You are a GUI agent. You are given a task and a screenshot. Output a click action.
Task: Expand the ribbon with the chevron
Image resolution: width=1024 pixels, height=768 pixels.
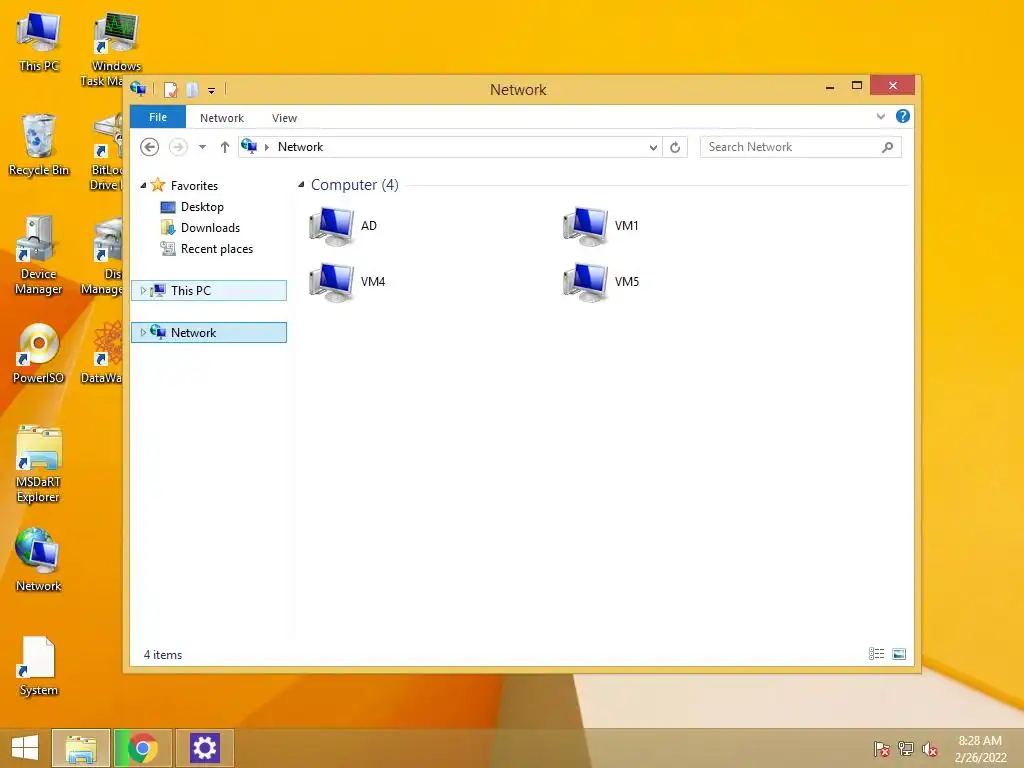[880, 116]
